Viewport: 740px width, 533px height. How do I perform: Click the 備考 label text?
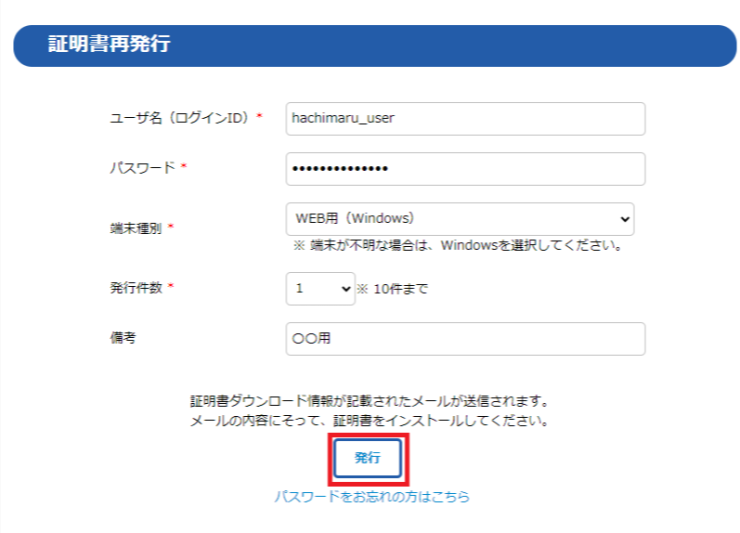pos(122,338)
